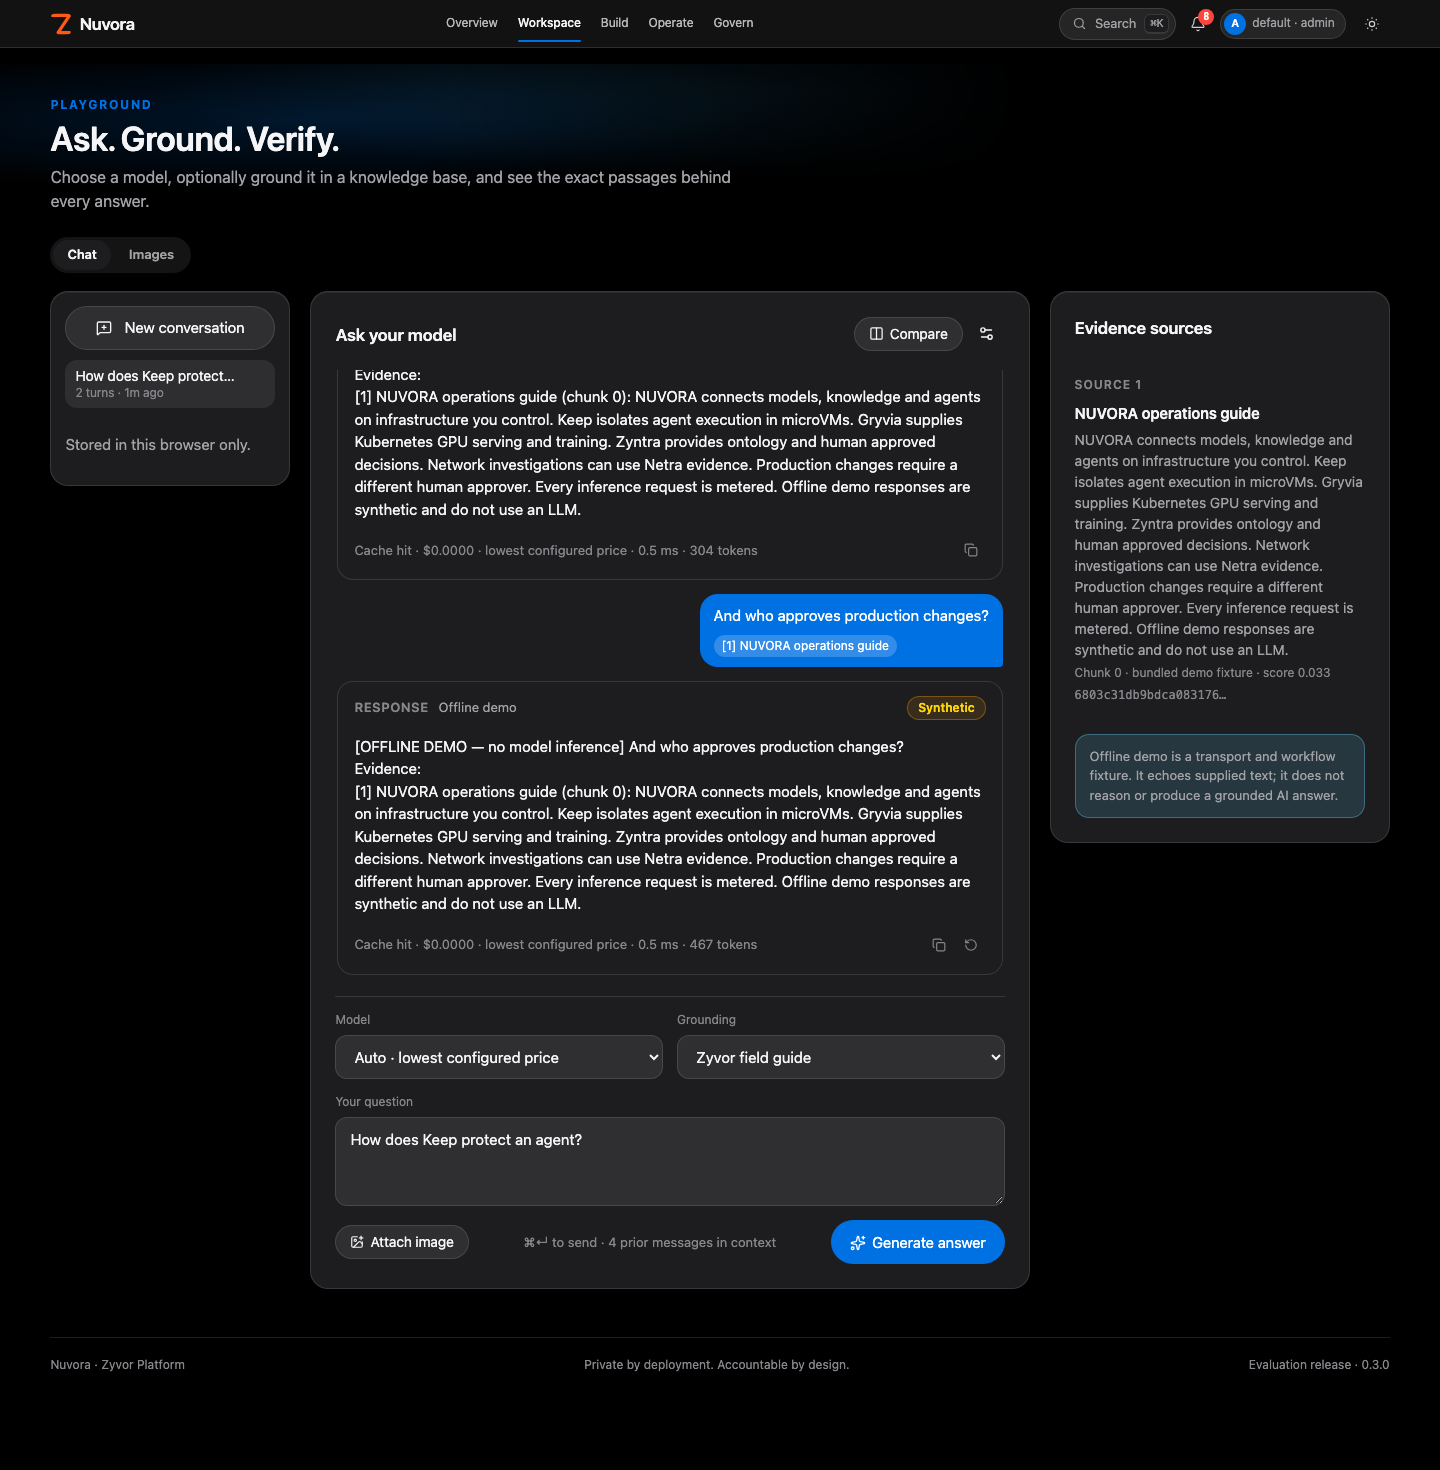This screenshot has height=1470, width=1440.
Task: Click the default · admin account button
Action: pyautogui.click(x=1283, y=24)
